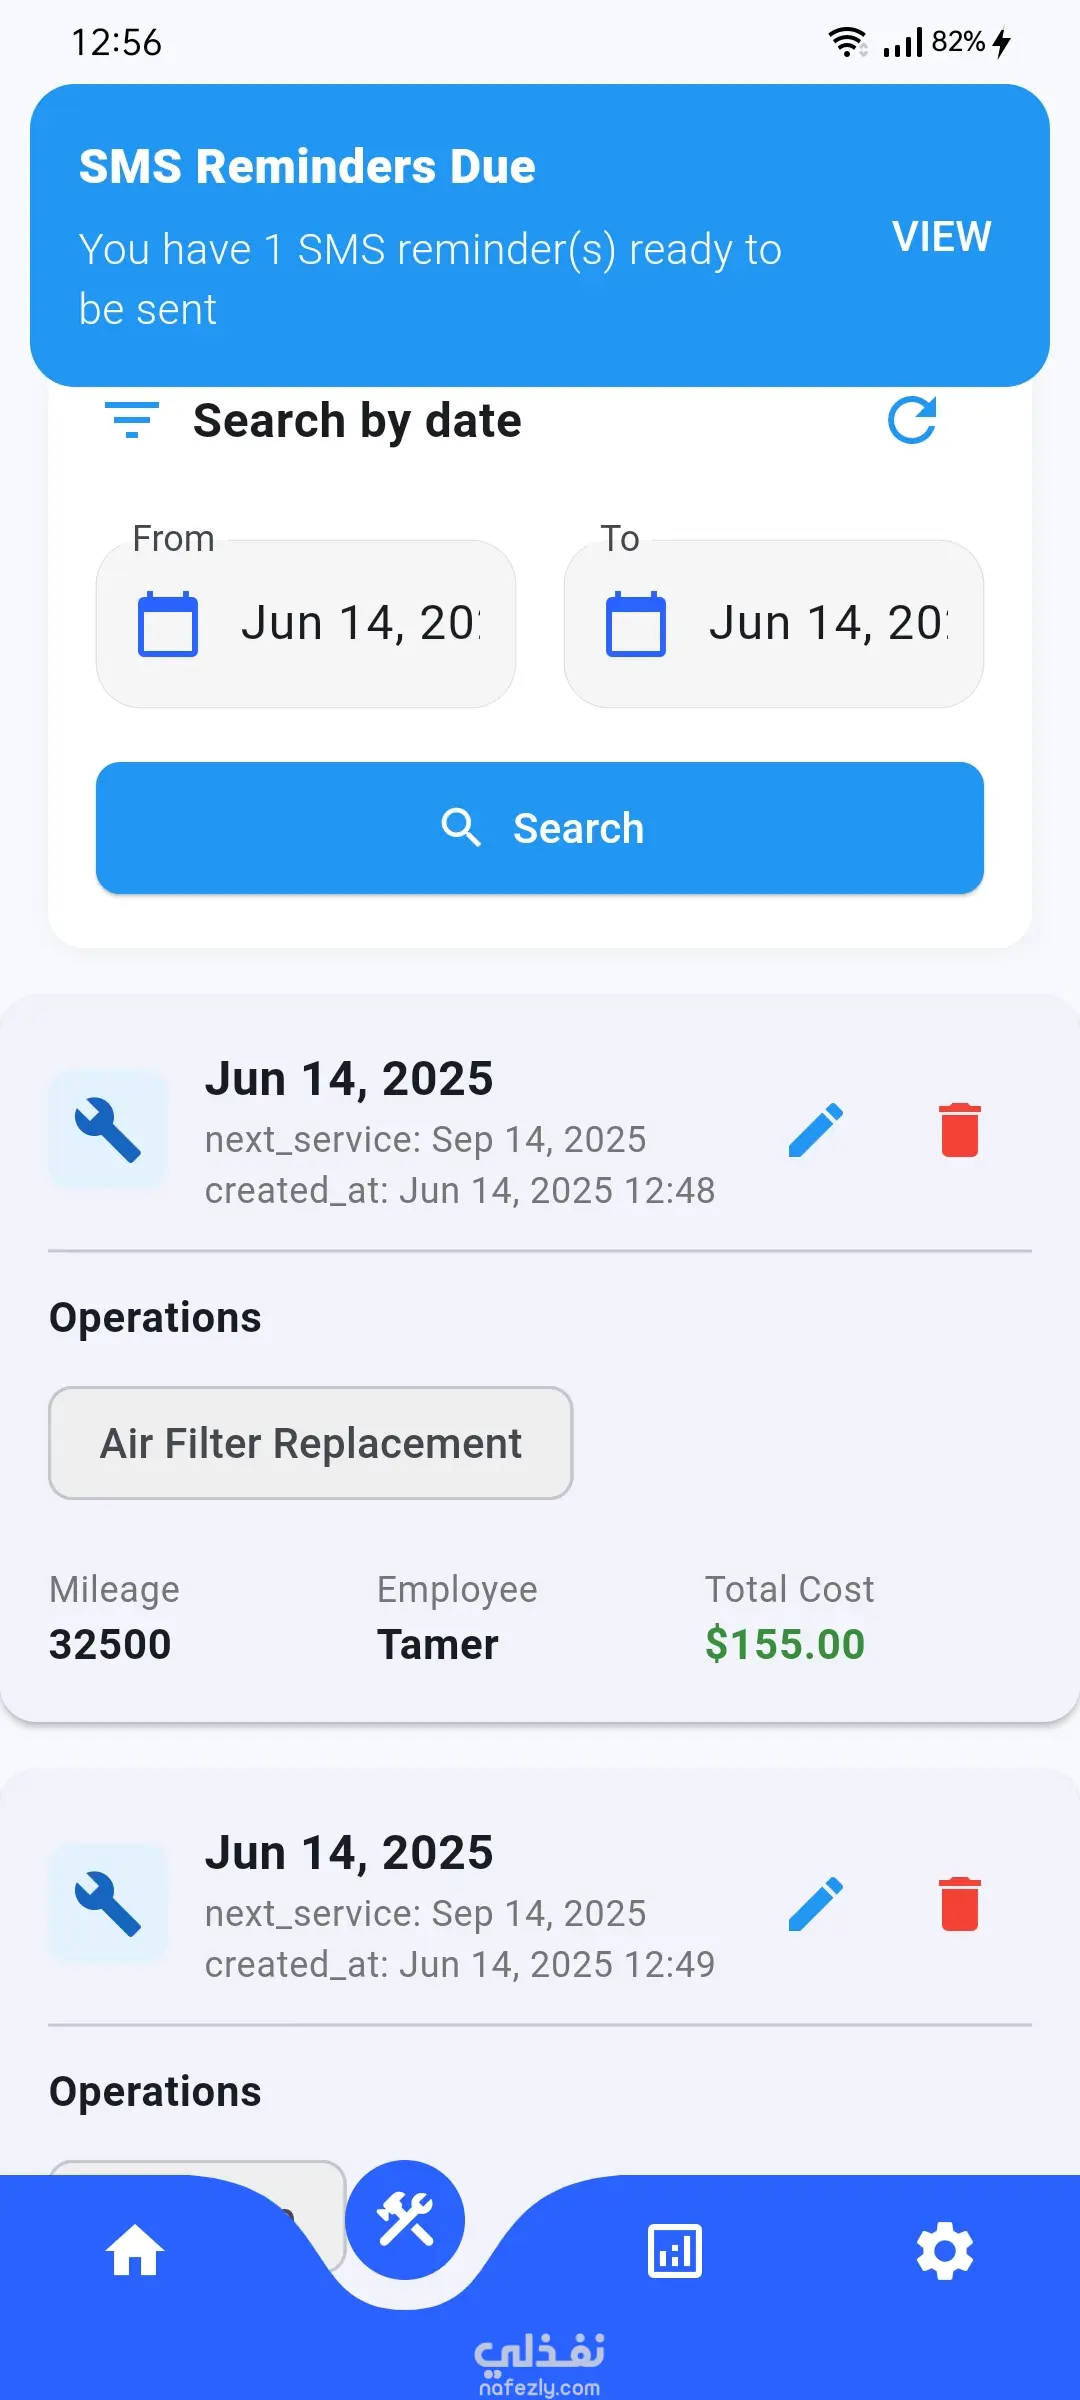Screen dimensions: 1080x2400
Task: Switch to reports chart tab
Action: tap(675, 2252)
